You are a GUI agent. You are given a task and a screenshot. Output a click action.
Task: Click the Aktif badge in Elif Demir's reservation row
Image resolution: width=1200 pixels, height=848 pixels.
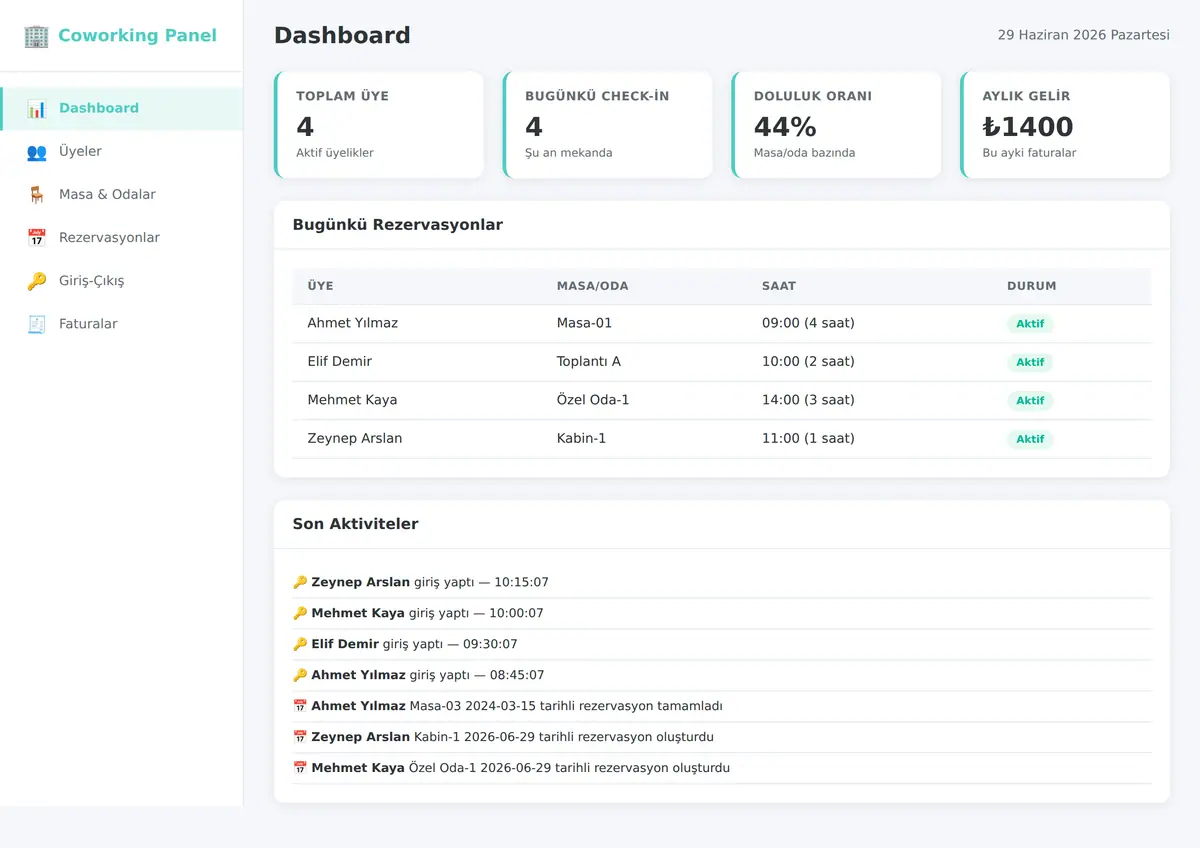pyautogui.click(x=1030, y=362)
